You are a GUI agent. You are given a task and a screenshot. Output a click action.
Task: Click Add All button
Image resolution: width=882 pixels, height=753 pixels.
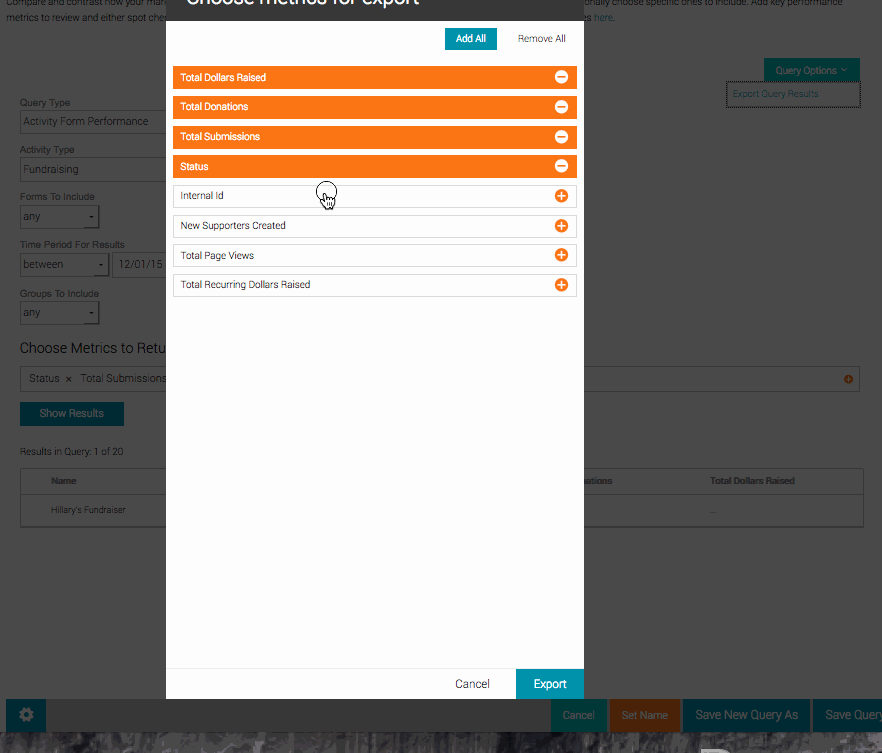(471, 39)
